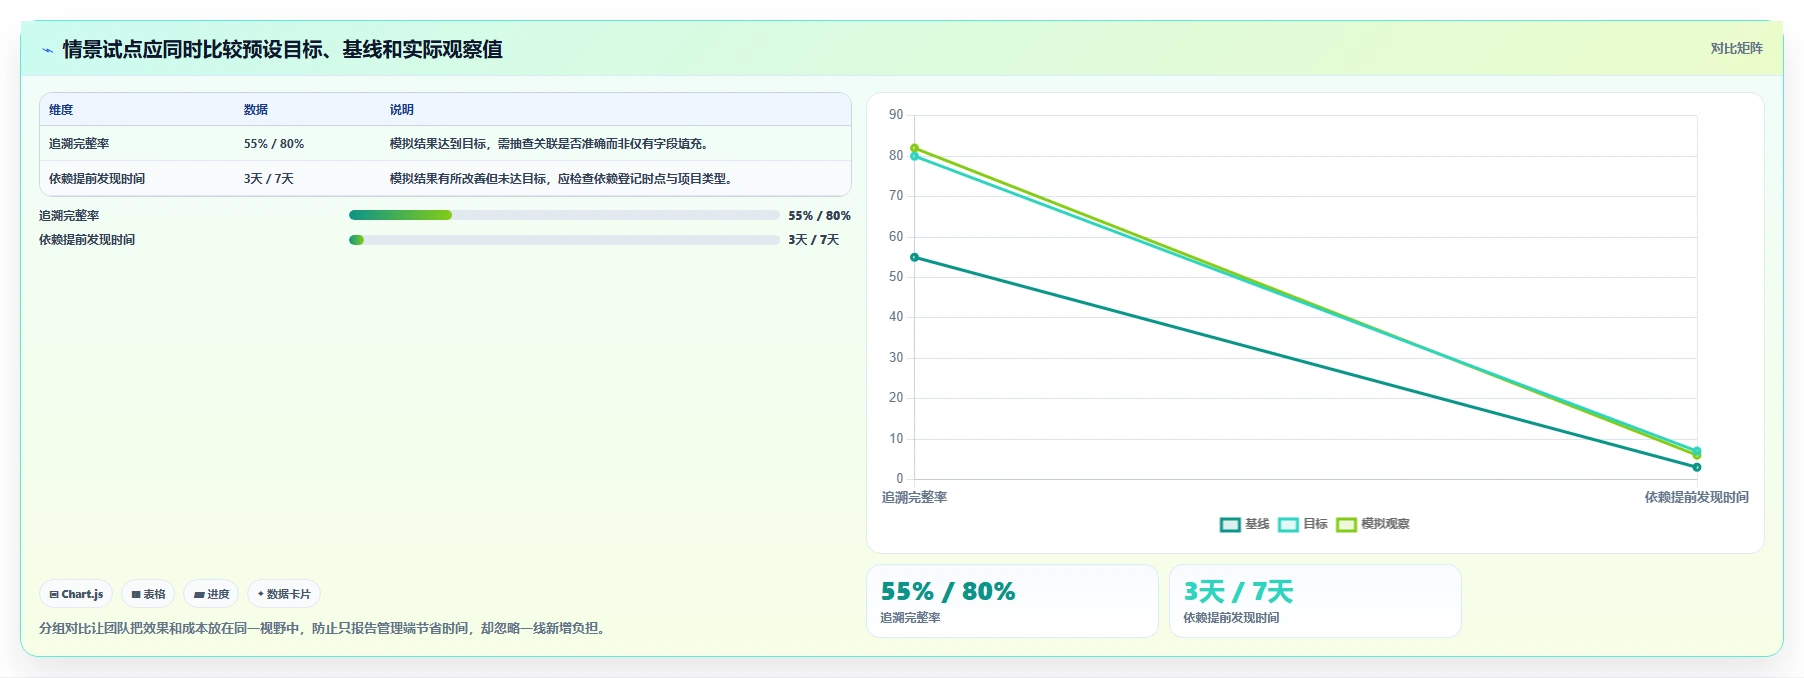Click the main title 情景试点应同时比较预设目标
1804x678 pixels.
[282, 49]
